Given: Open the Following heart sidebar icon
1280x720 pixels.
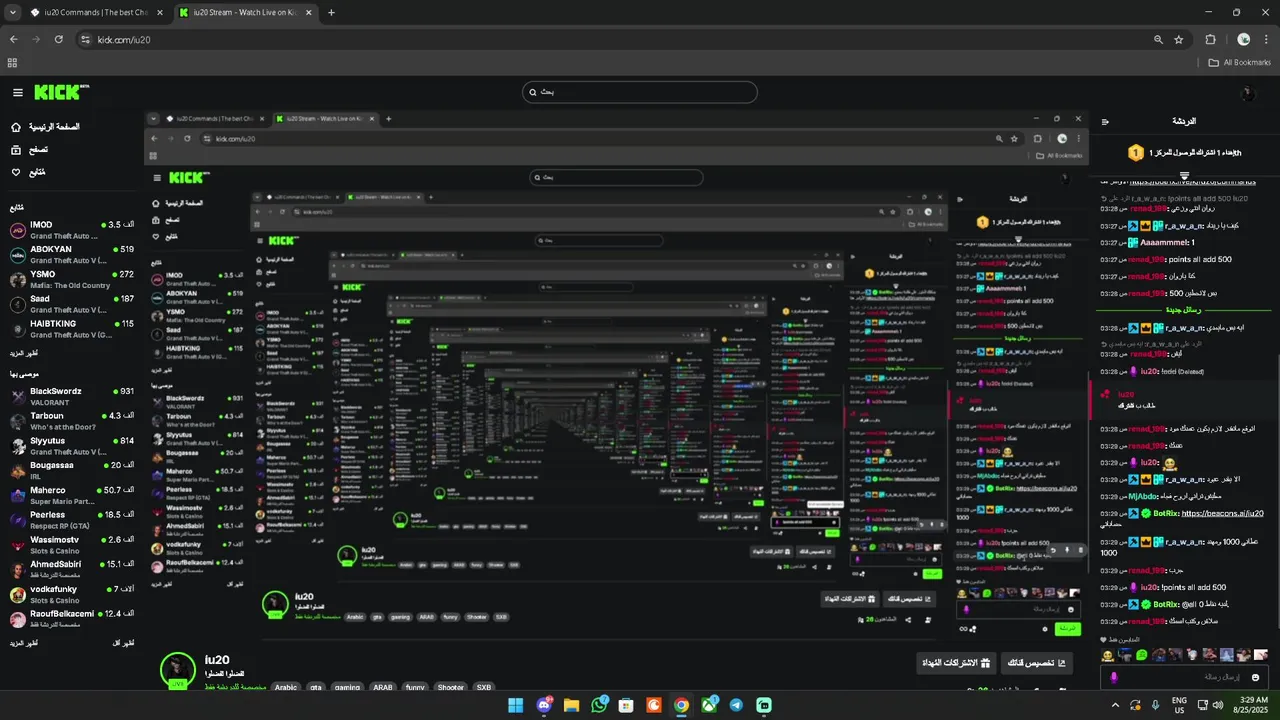Looking at the screenshot, I should 16,172.
